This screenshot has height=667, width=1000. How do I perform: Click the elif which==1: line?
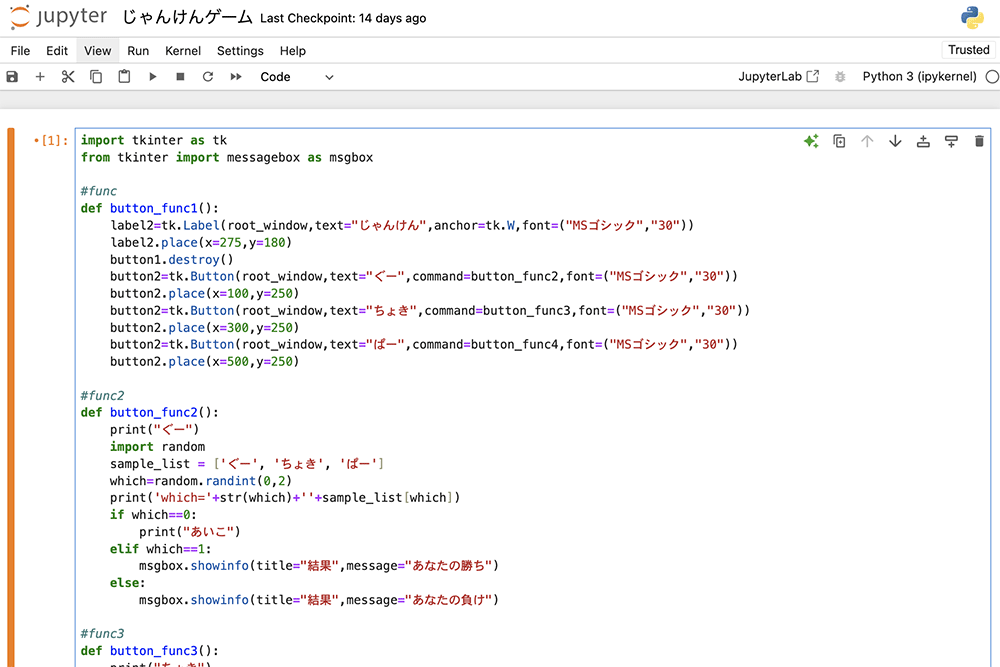pyautogui.click(x=160, y=549)
